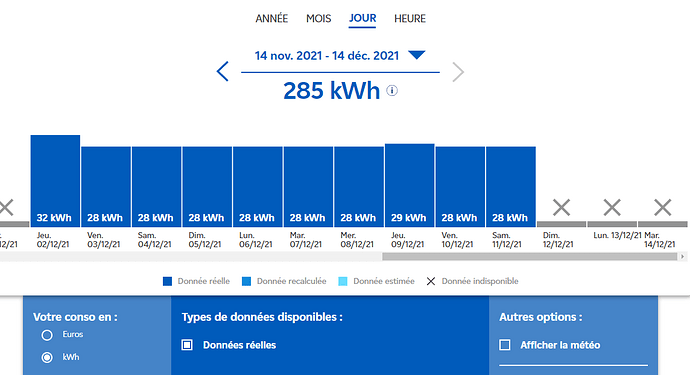Select the 28 kWh bar for 11/12/21
Image resolution: width=690 pixels, height=375 pixels.
(510, 187)
